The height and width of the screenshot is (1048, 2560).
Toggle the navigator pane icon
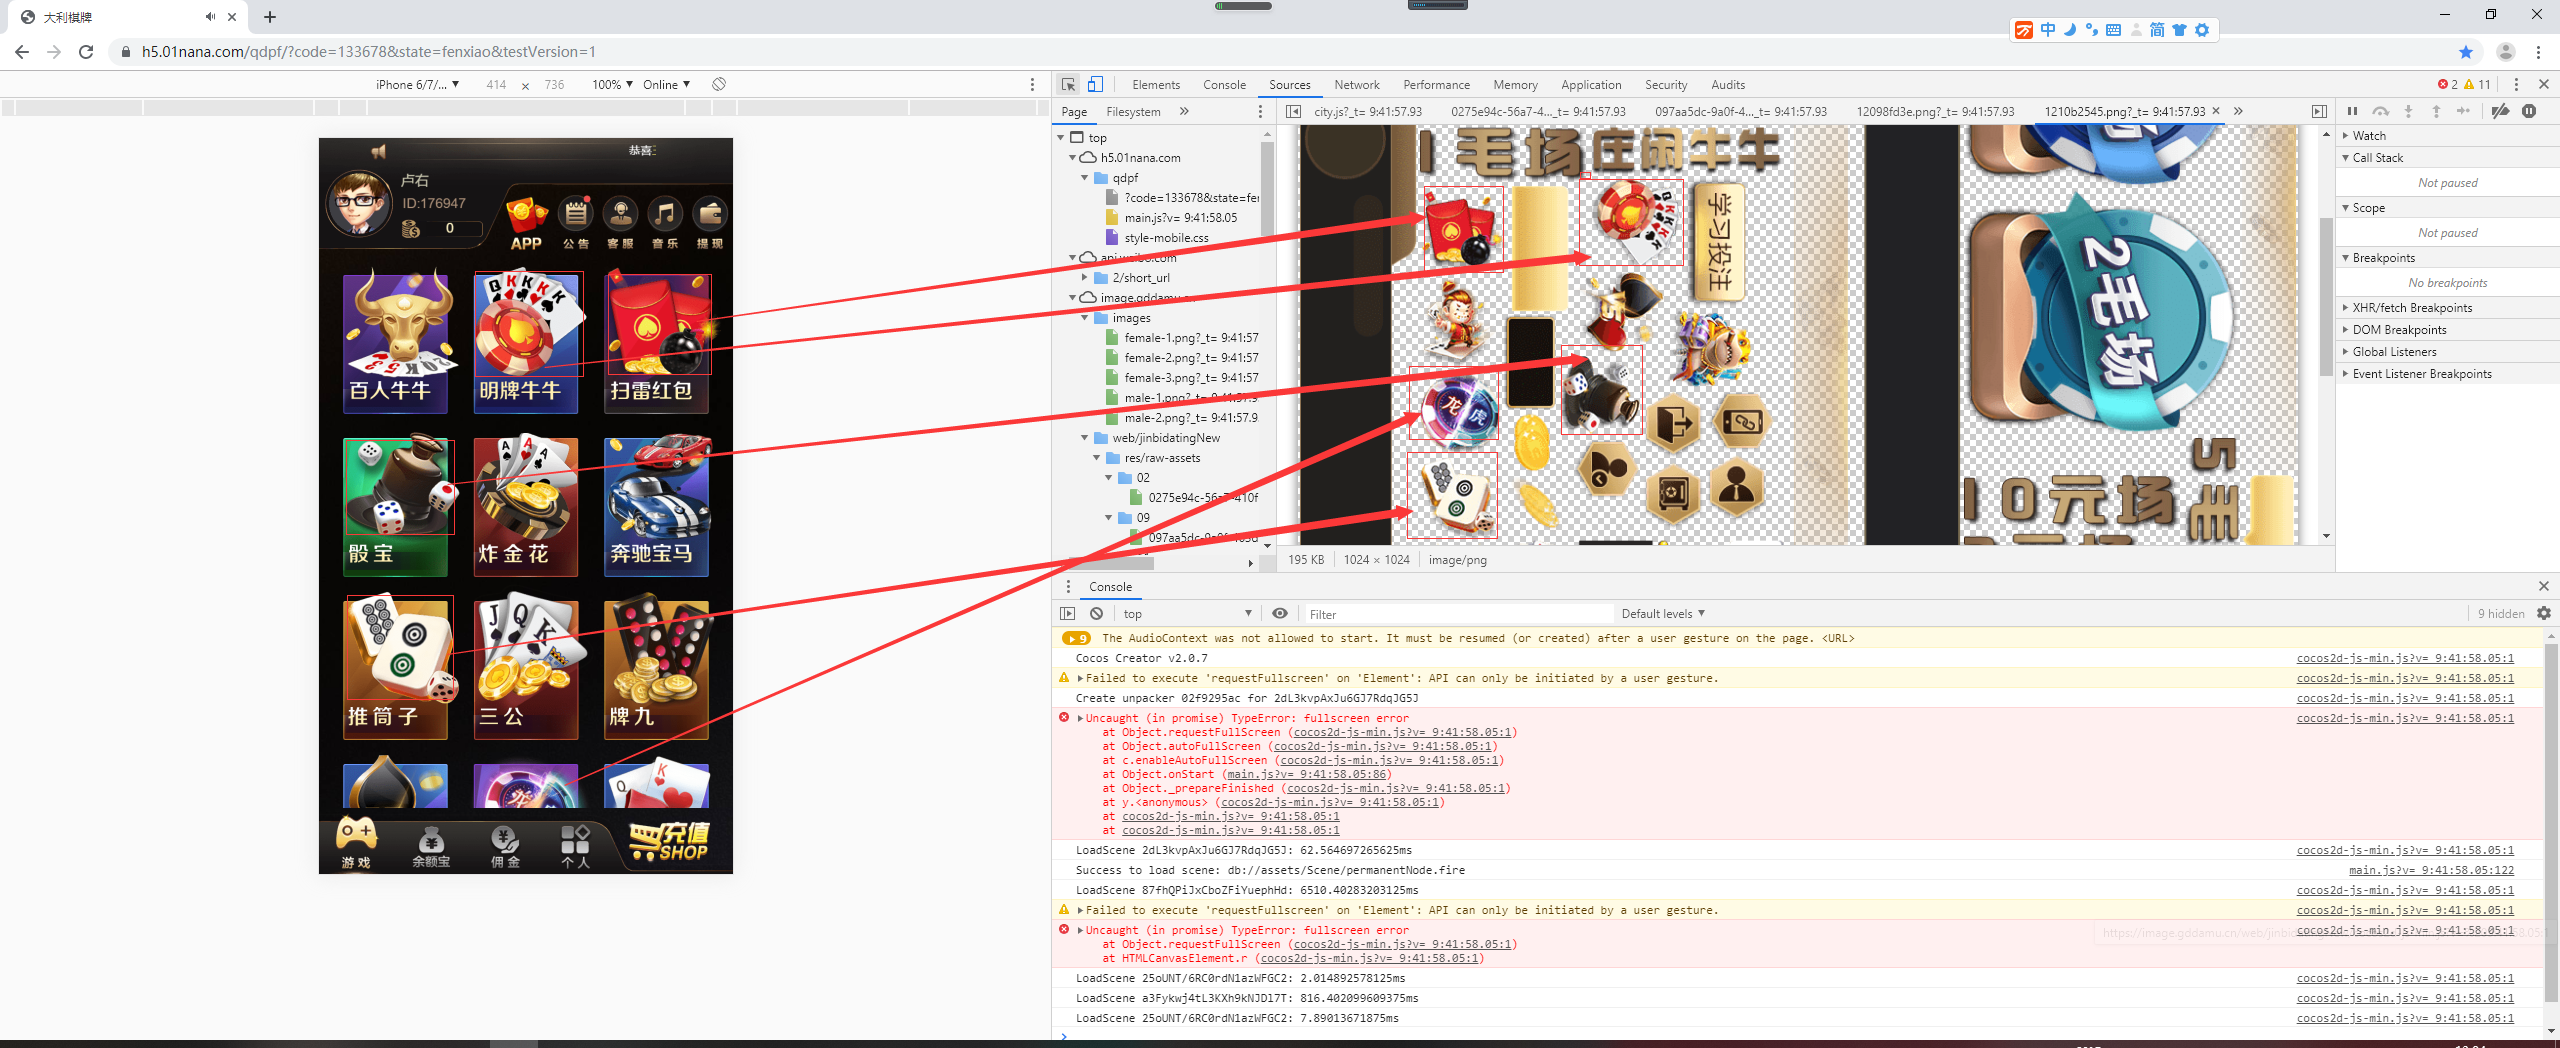(1293, 111)
